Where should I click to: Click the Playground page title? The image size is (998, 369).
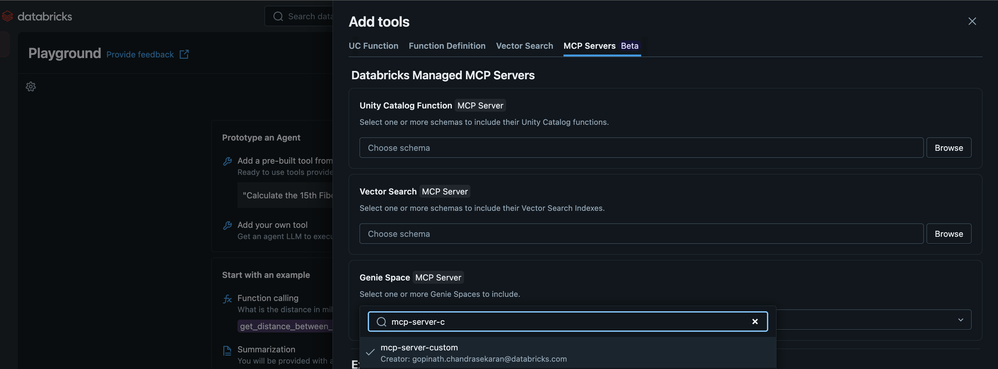[x=64, y=53]
